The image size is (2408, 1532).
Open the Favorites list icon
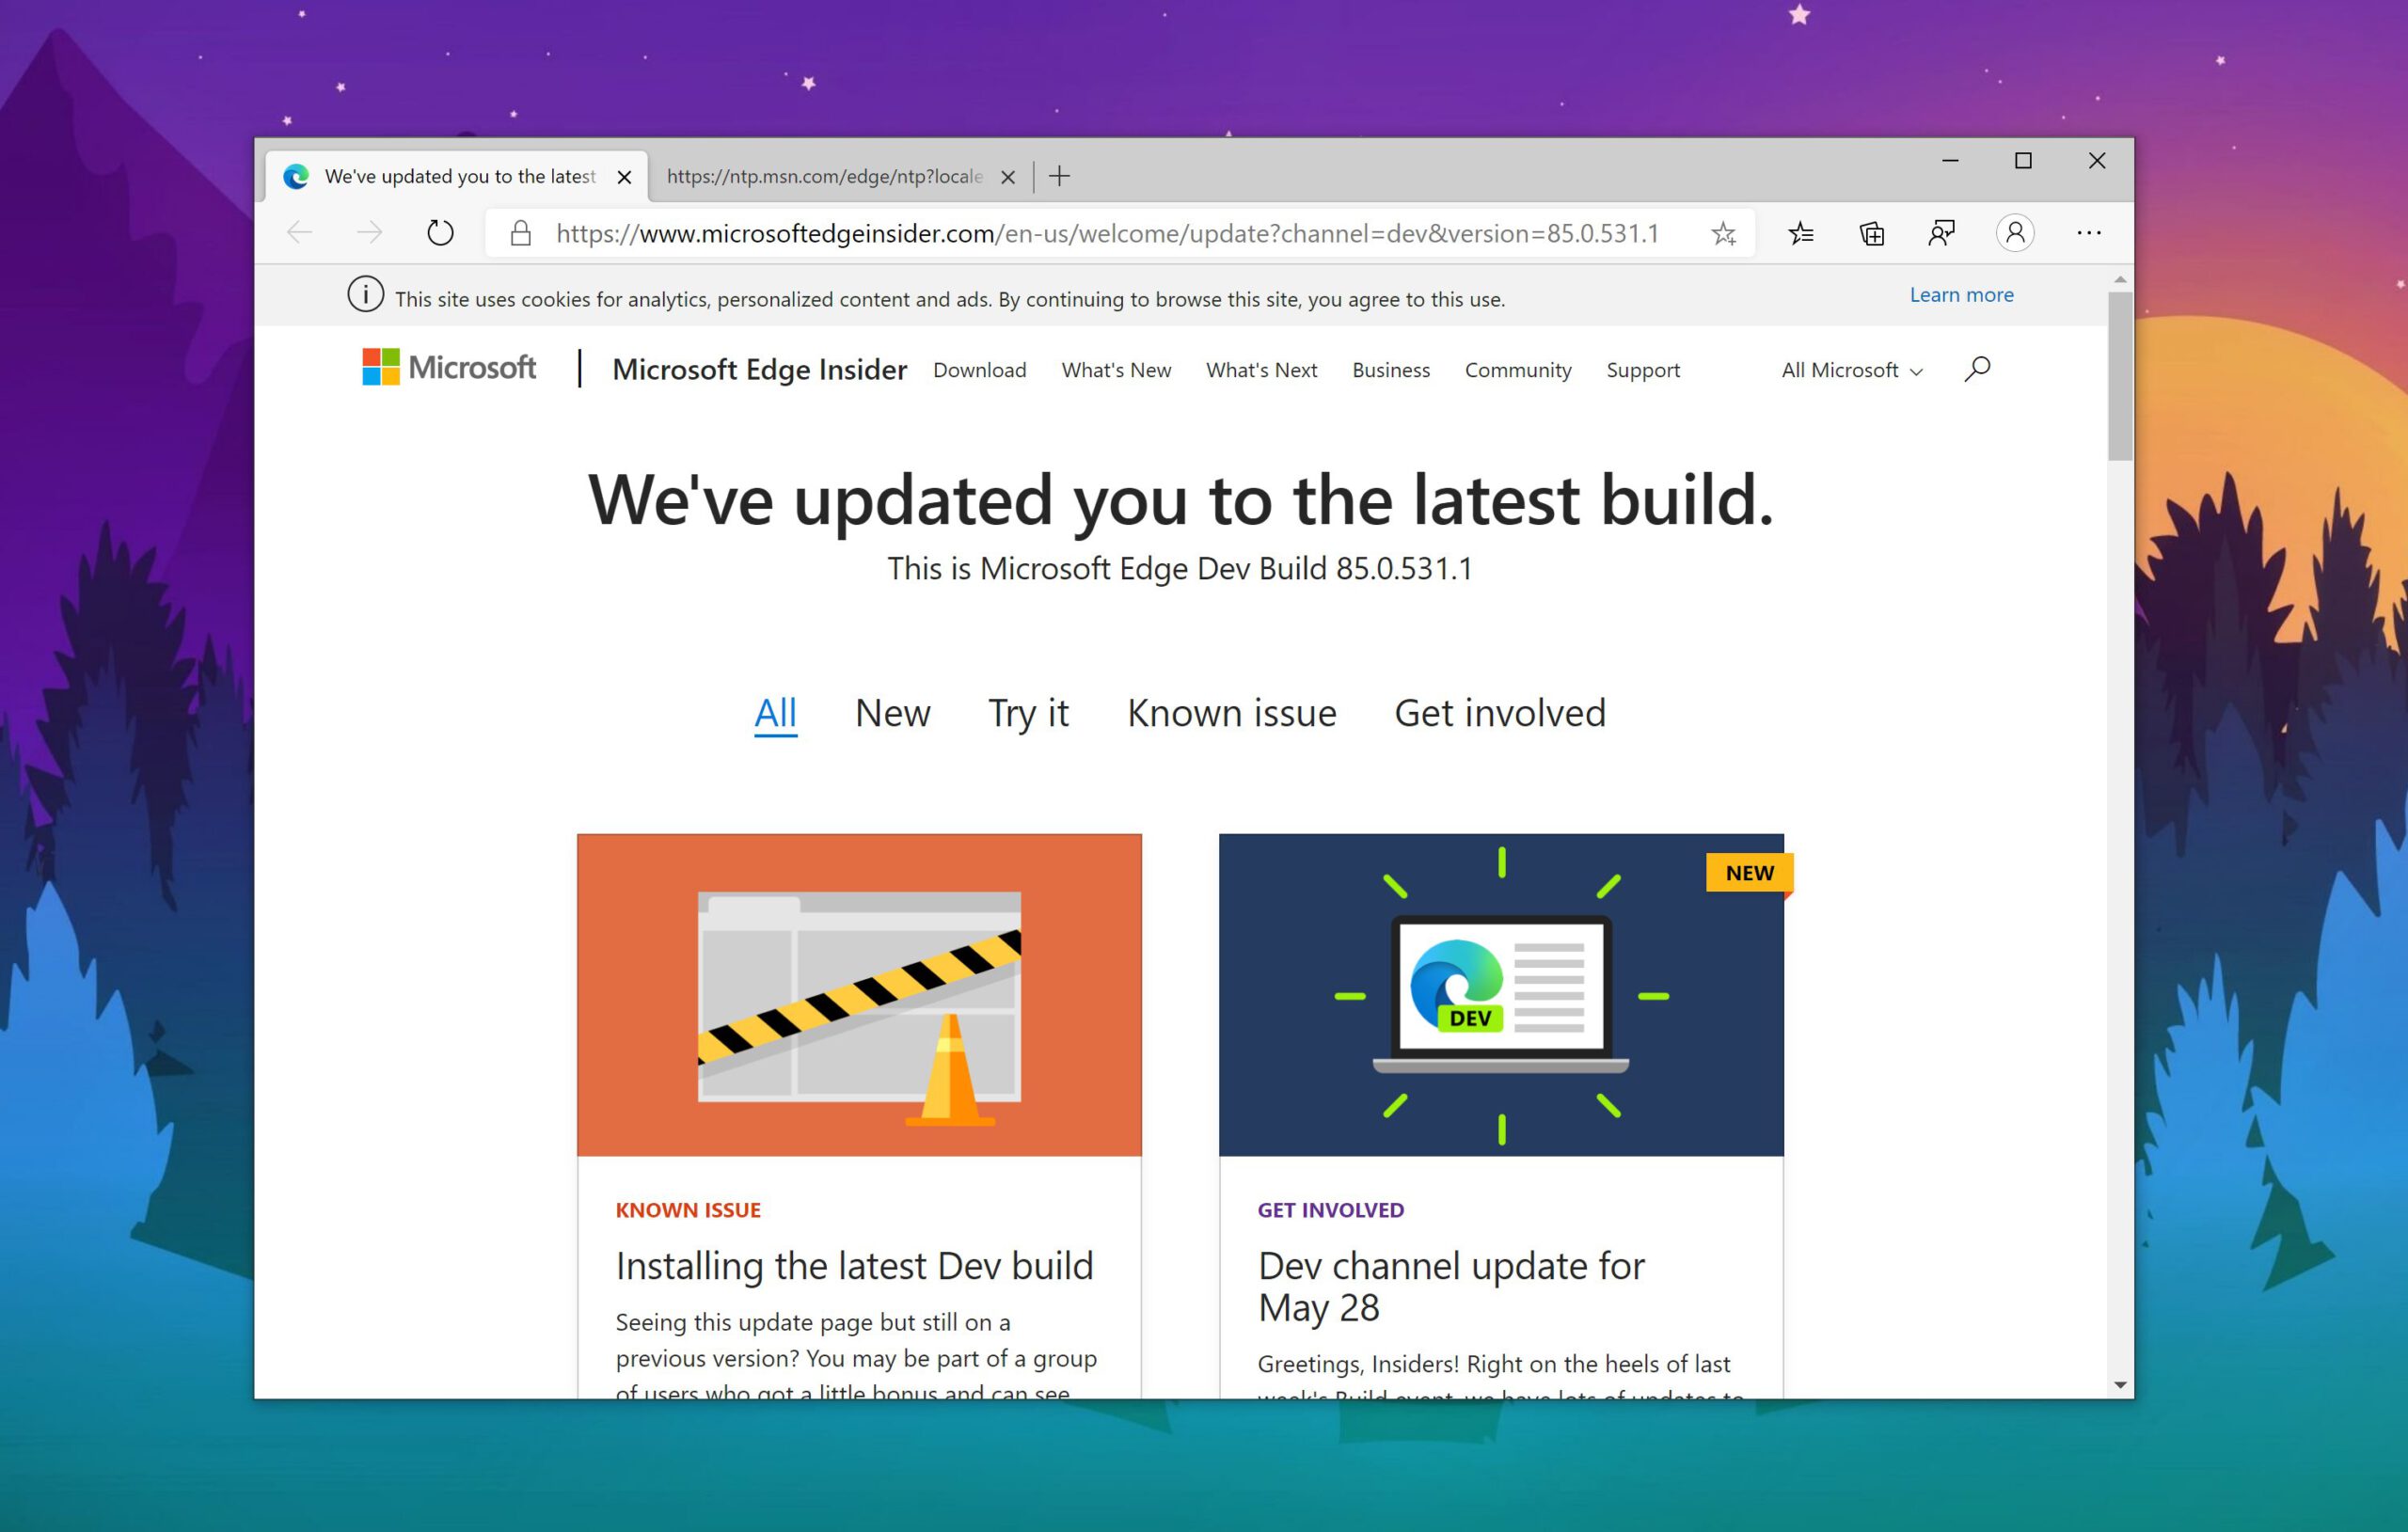(1801, 234)
